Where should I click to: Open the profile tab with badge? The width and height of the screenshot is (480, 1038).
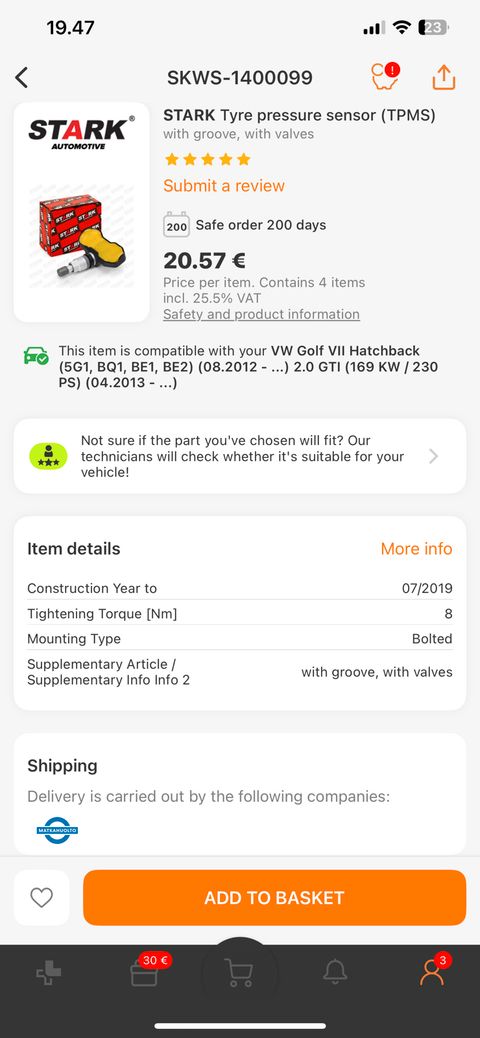pos(433,970)
